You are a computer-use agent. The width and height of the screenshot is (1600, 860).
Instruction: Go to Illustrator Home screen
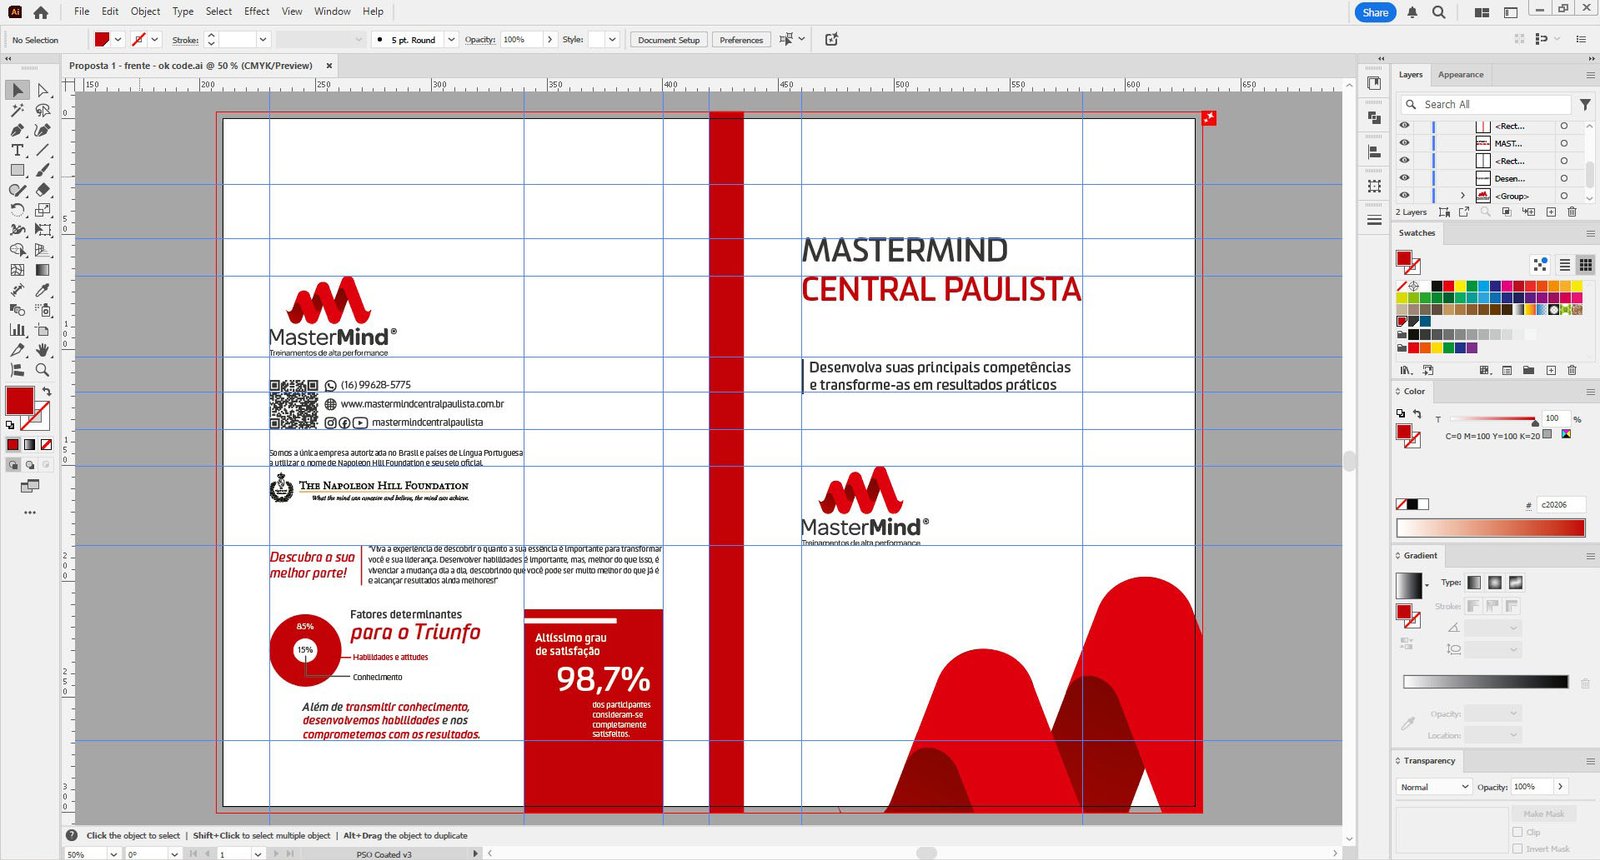tap(40, 12)
